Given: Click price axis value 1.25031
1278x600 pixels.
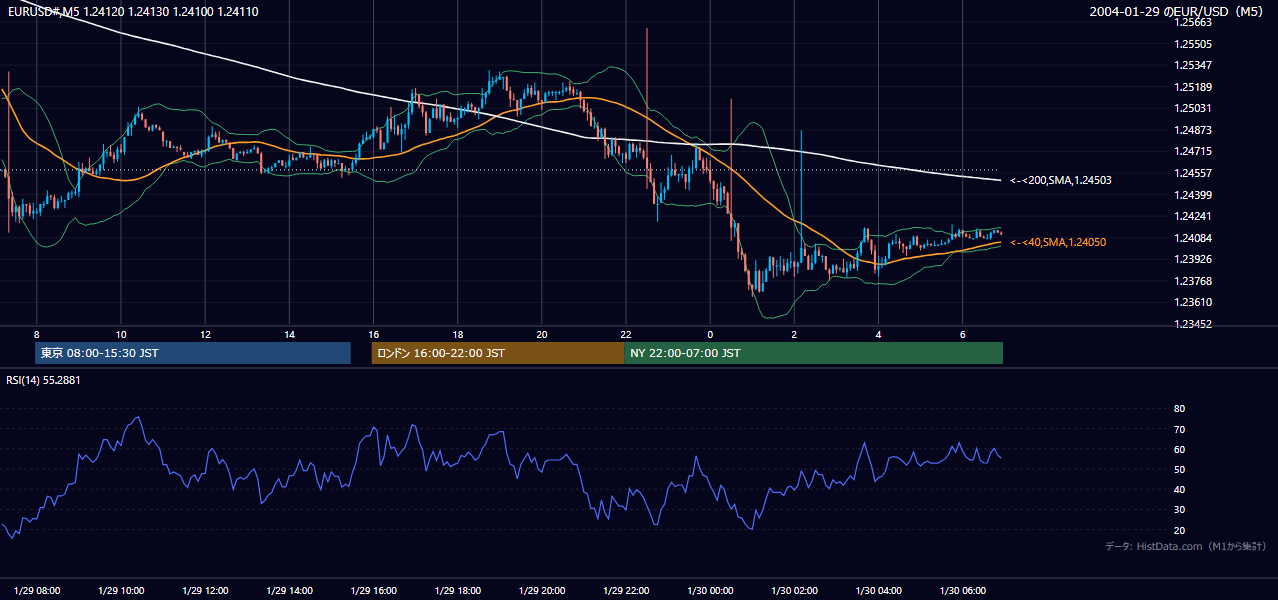Looking at the screenshot, I should (x=1194, y=108).
